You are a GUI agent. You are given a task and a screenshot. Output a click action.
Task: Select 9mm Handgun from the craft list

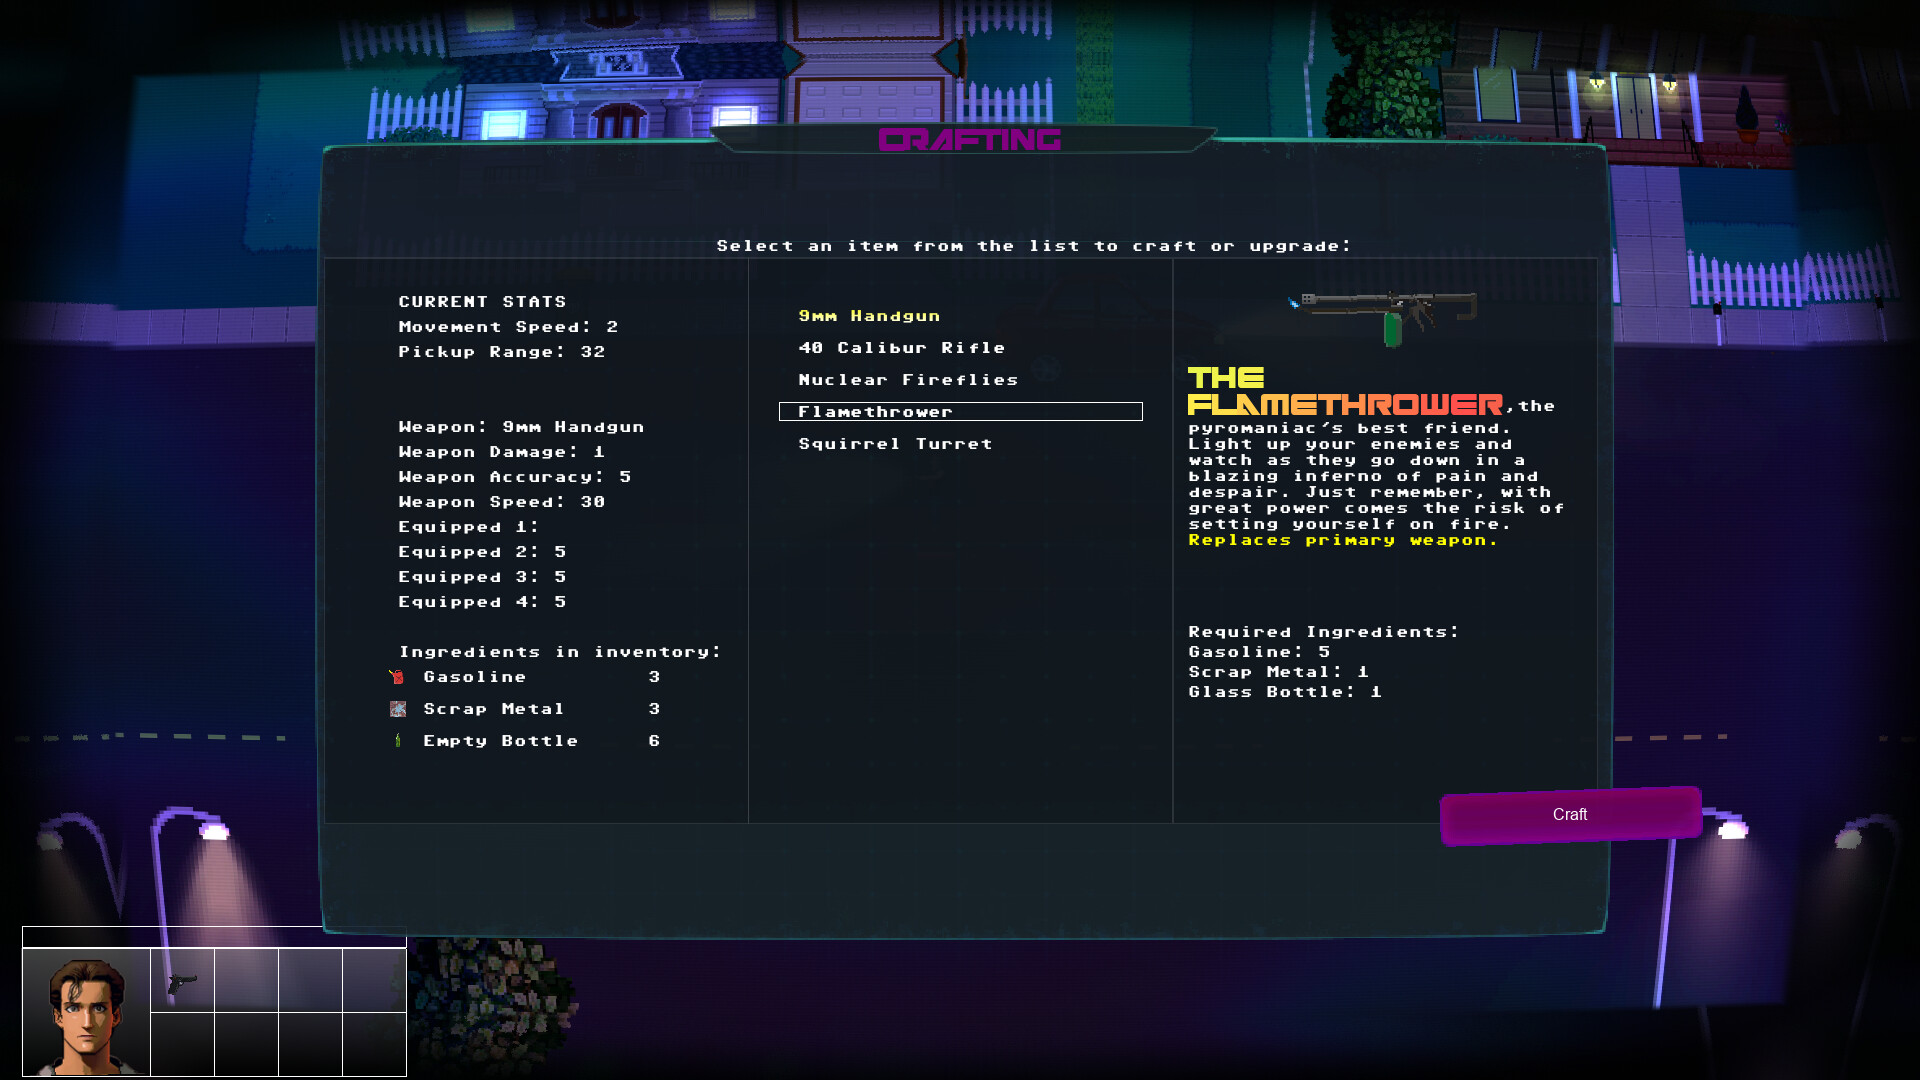(x=869, y=315)
